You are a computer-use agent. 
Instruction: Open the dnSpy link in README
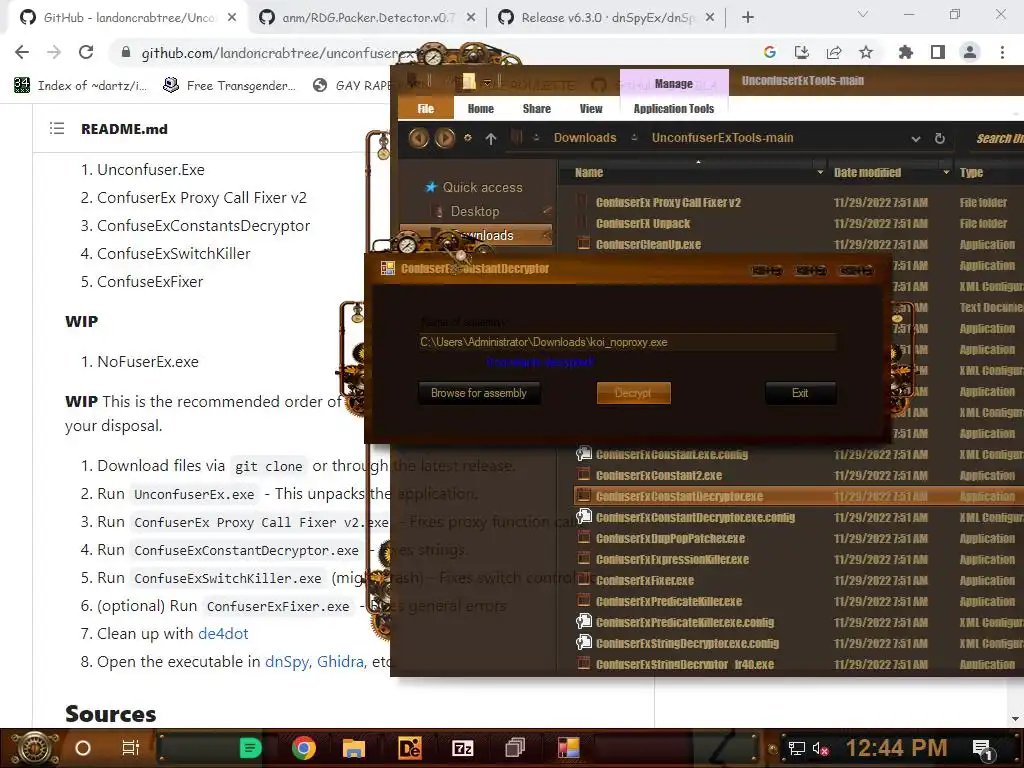287,662
